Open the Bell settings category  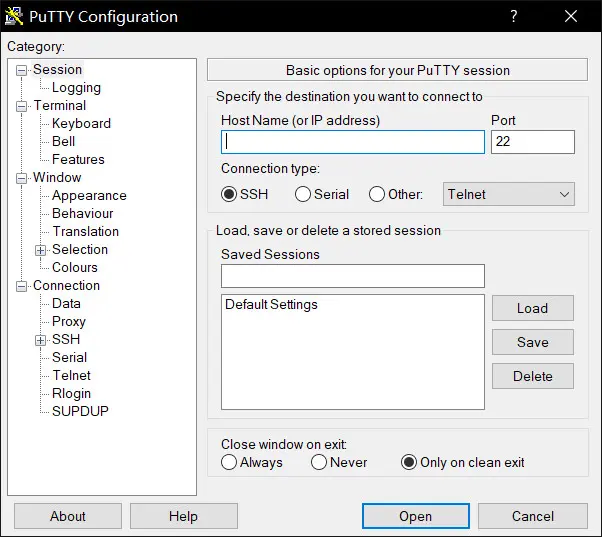63,141
